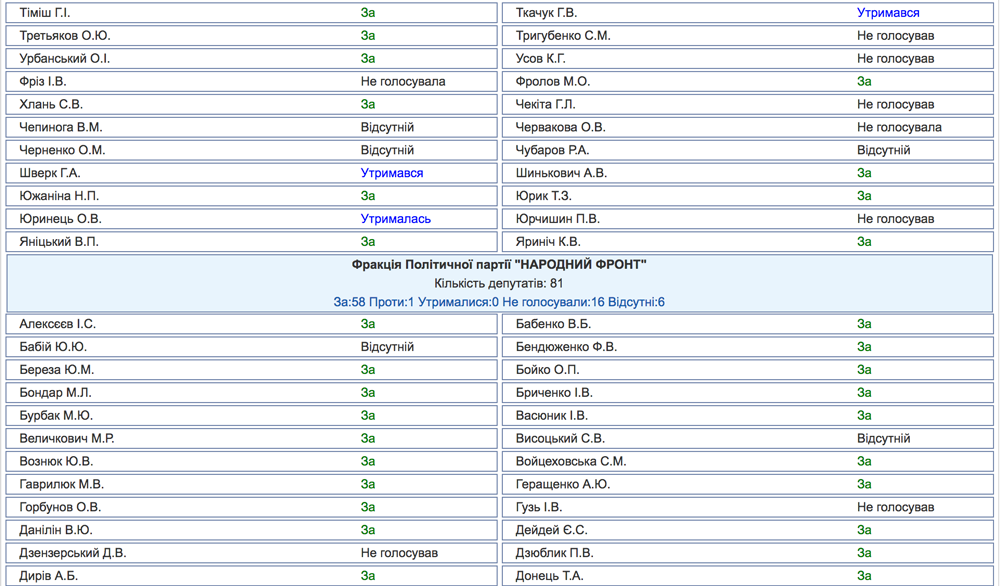Screen dimensions: 1000x586
Task: Select the Червакова О.В. row
Action: (x=747, y=128)
